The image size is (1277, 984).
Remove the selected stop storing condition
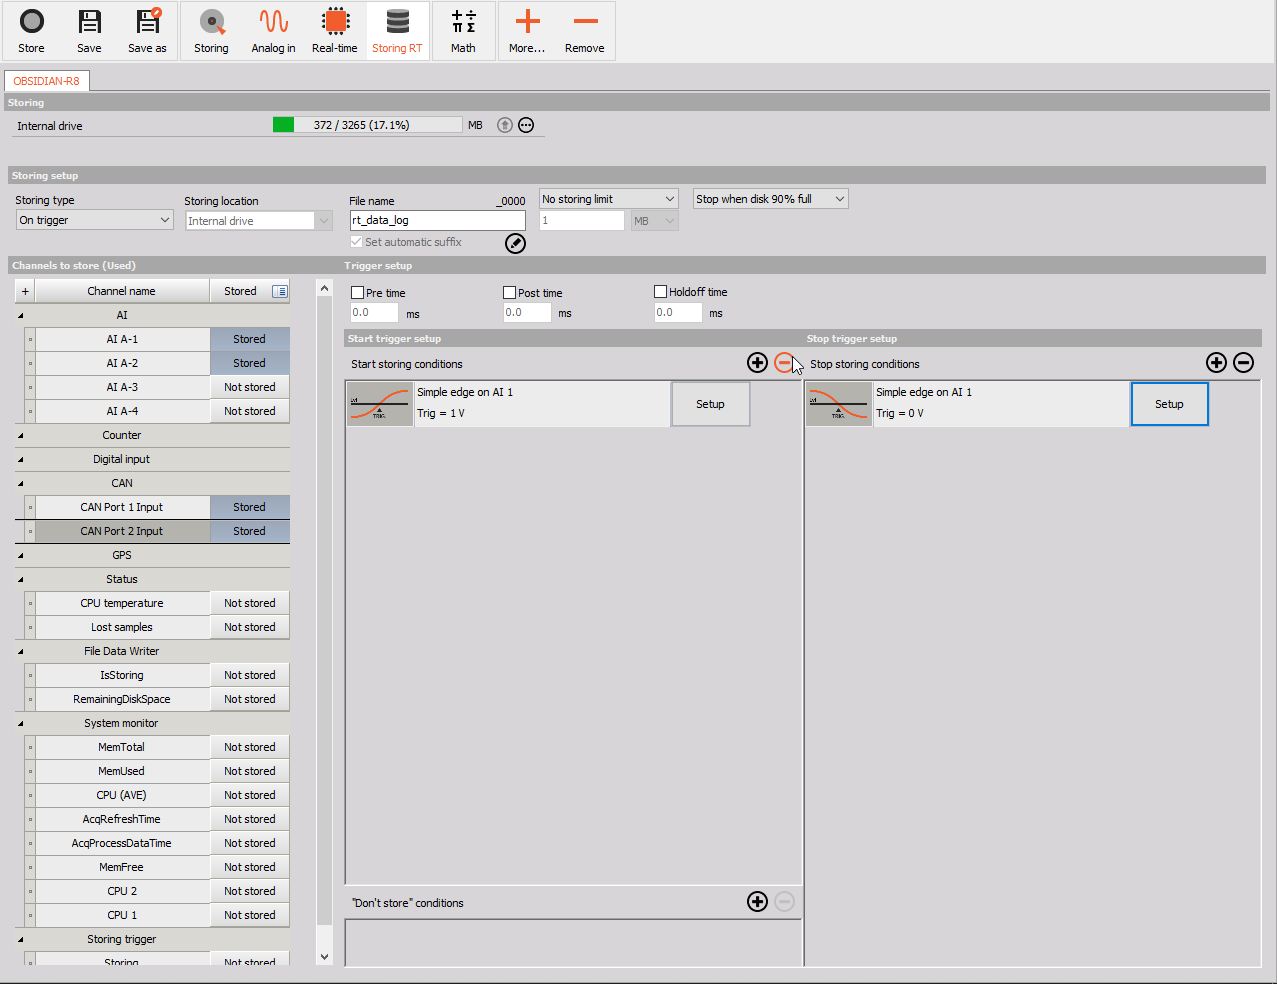pos(1243,362)
